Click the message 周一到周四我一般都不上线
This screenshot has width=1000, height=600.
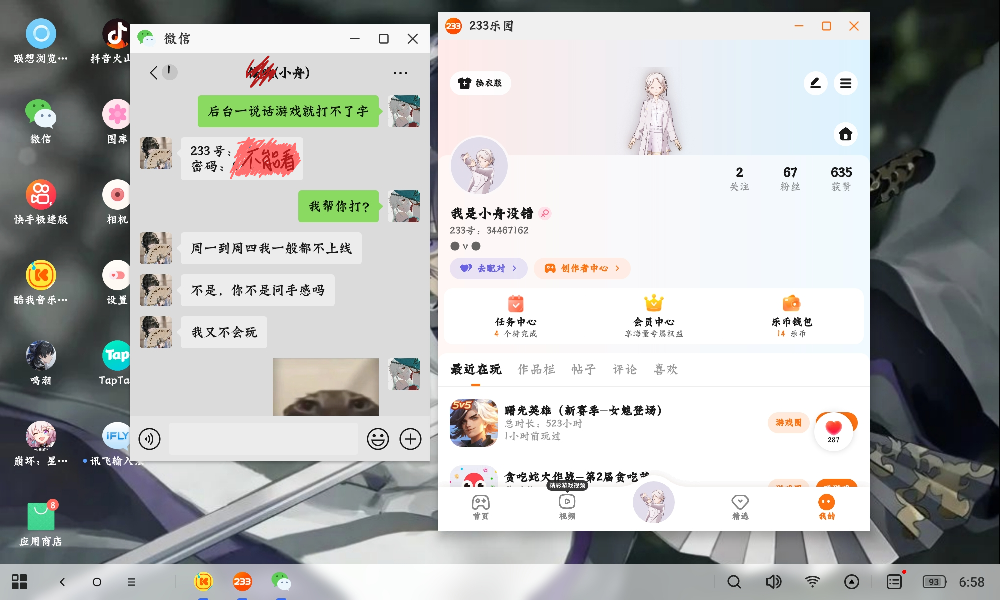[271, 248]
